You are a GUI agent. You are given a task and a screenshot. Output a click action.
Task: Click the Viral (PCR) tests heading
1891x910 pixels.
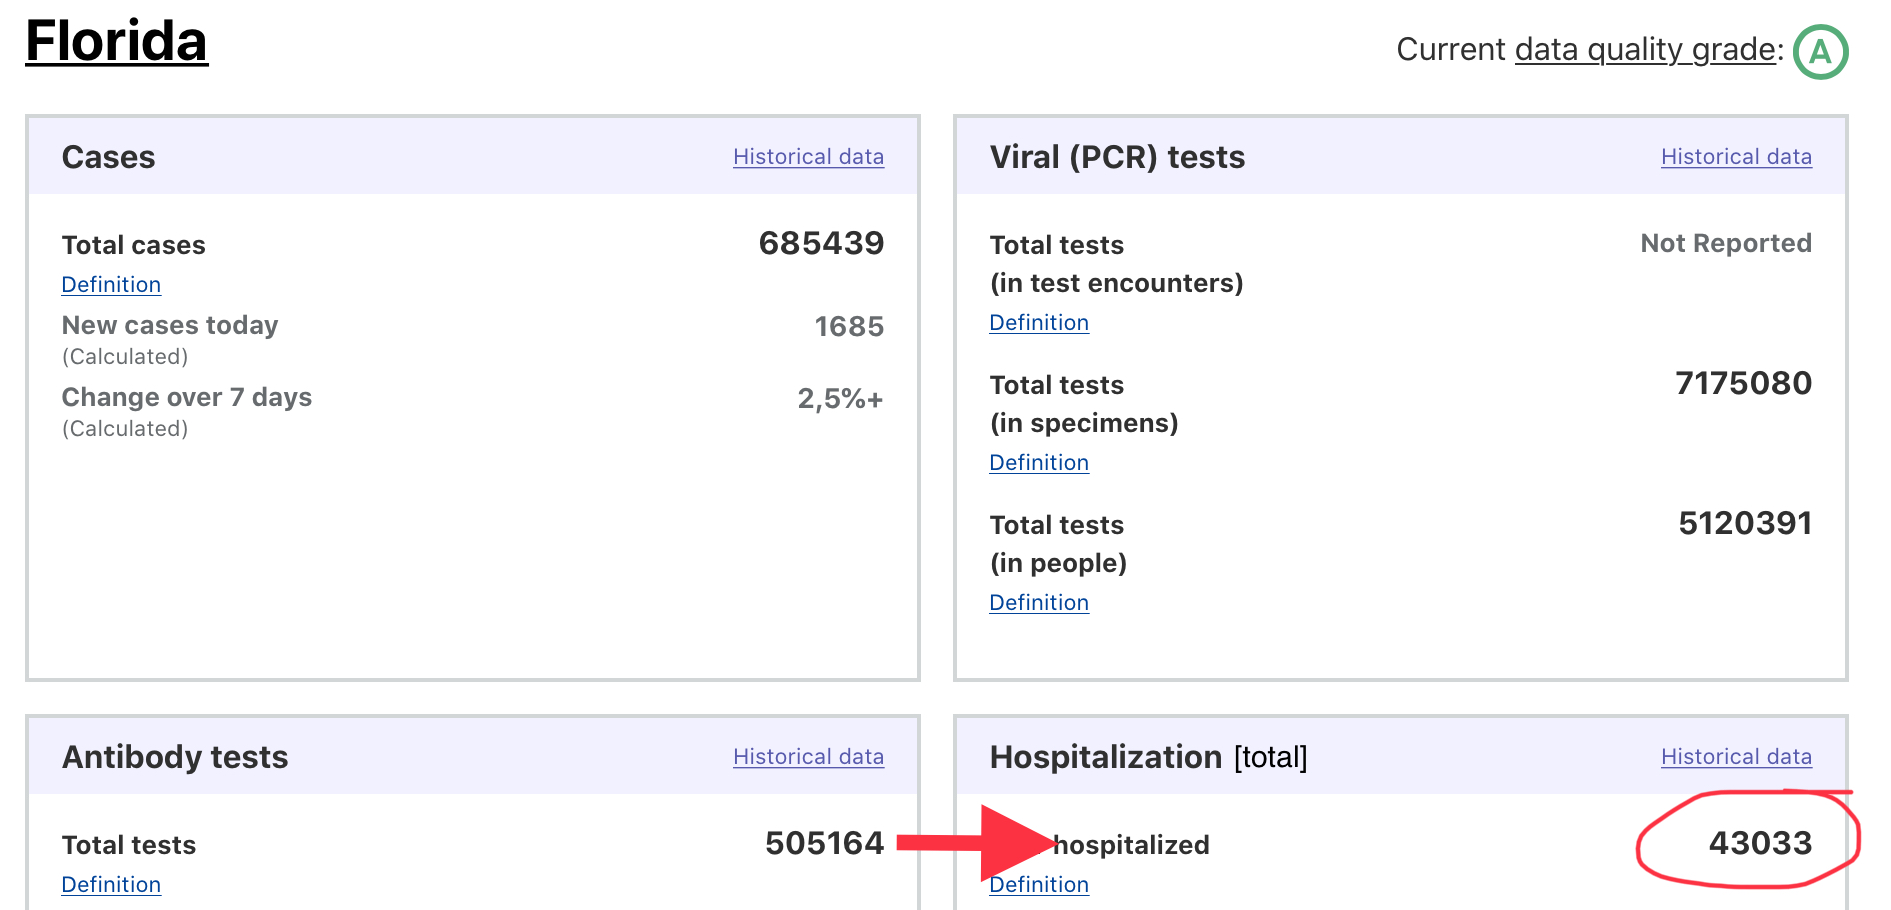tap(1117, 157)
